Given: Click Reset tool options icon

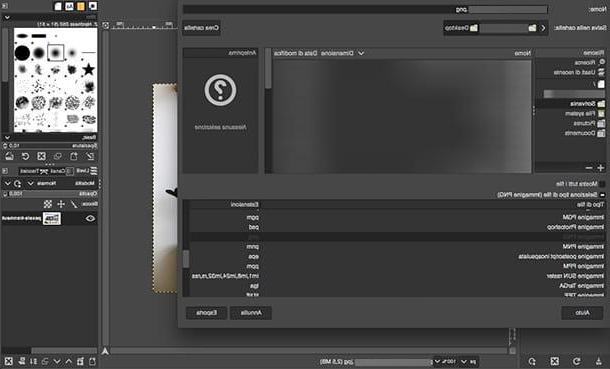Looking at the screenshot, I should coord(532,361).
